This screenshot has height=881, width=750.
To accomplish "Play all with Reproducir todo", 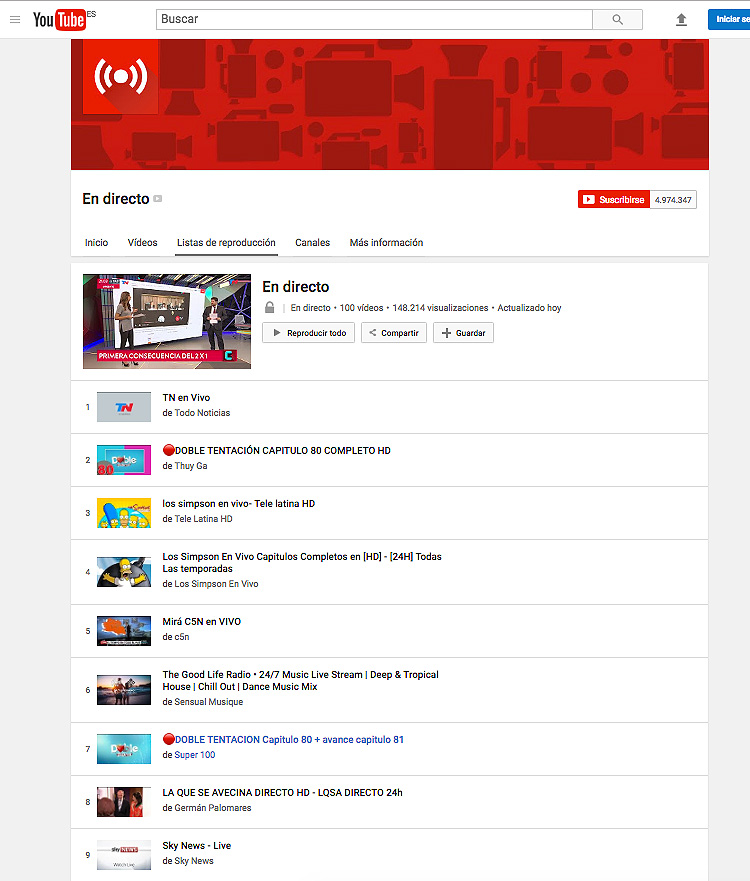I will click(x=308, y=333).
